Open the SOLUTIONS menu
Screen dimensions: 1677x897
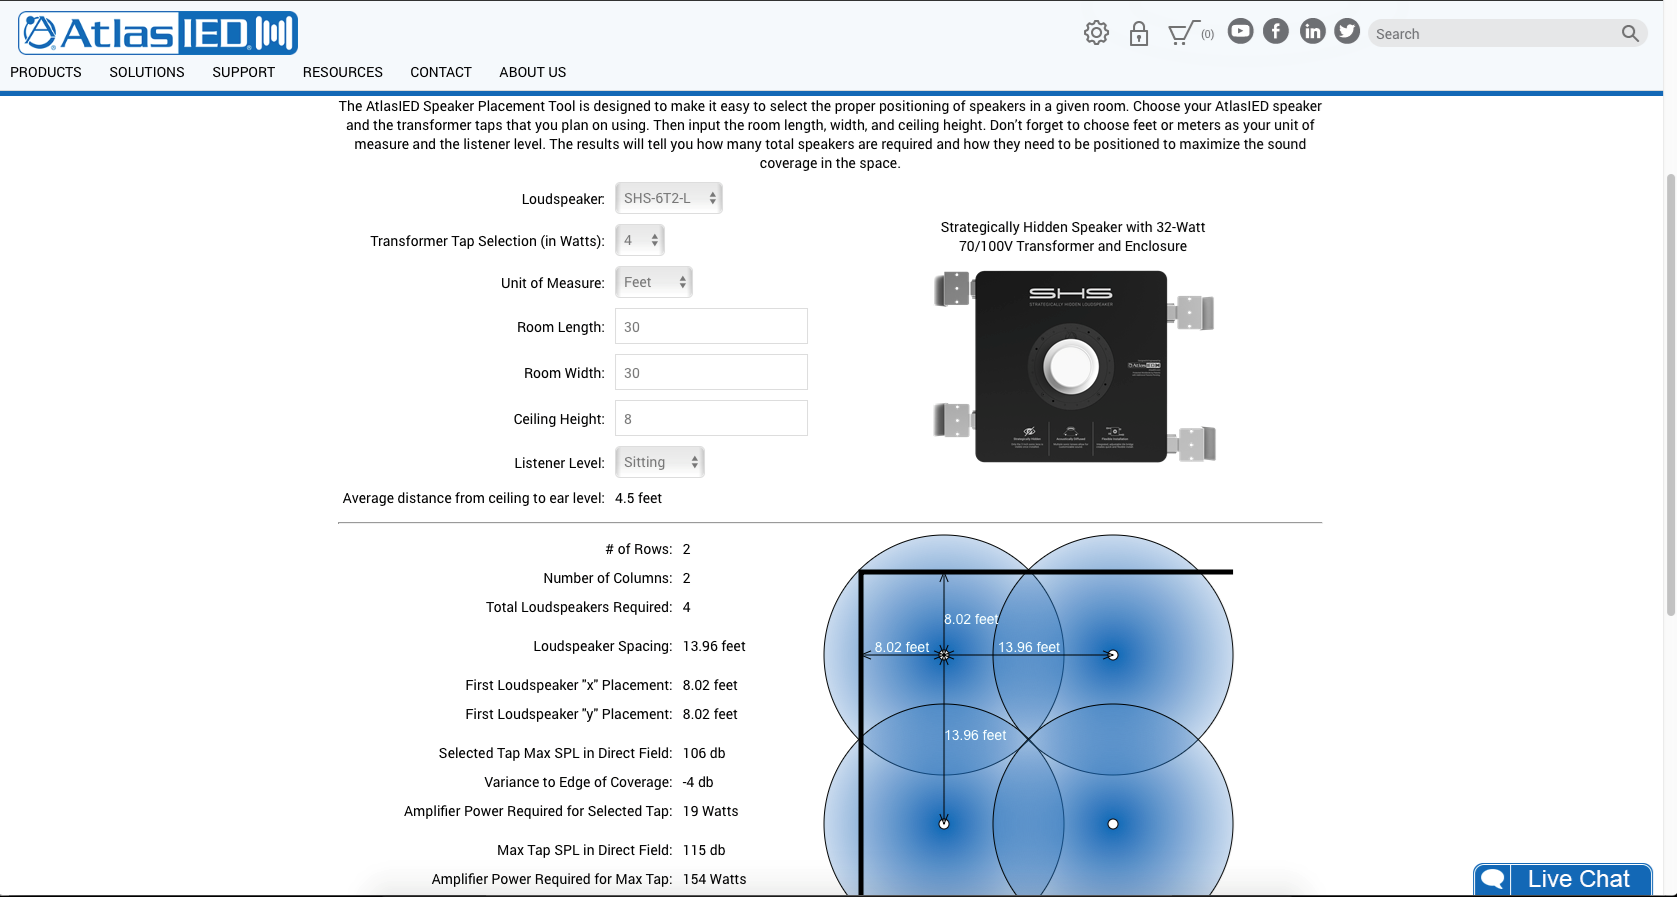pos(147,72)
